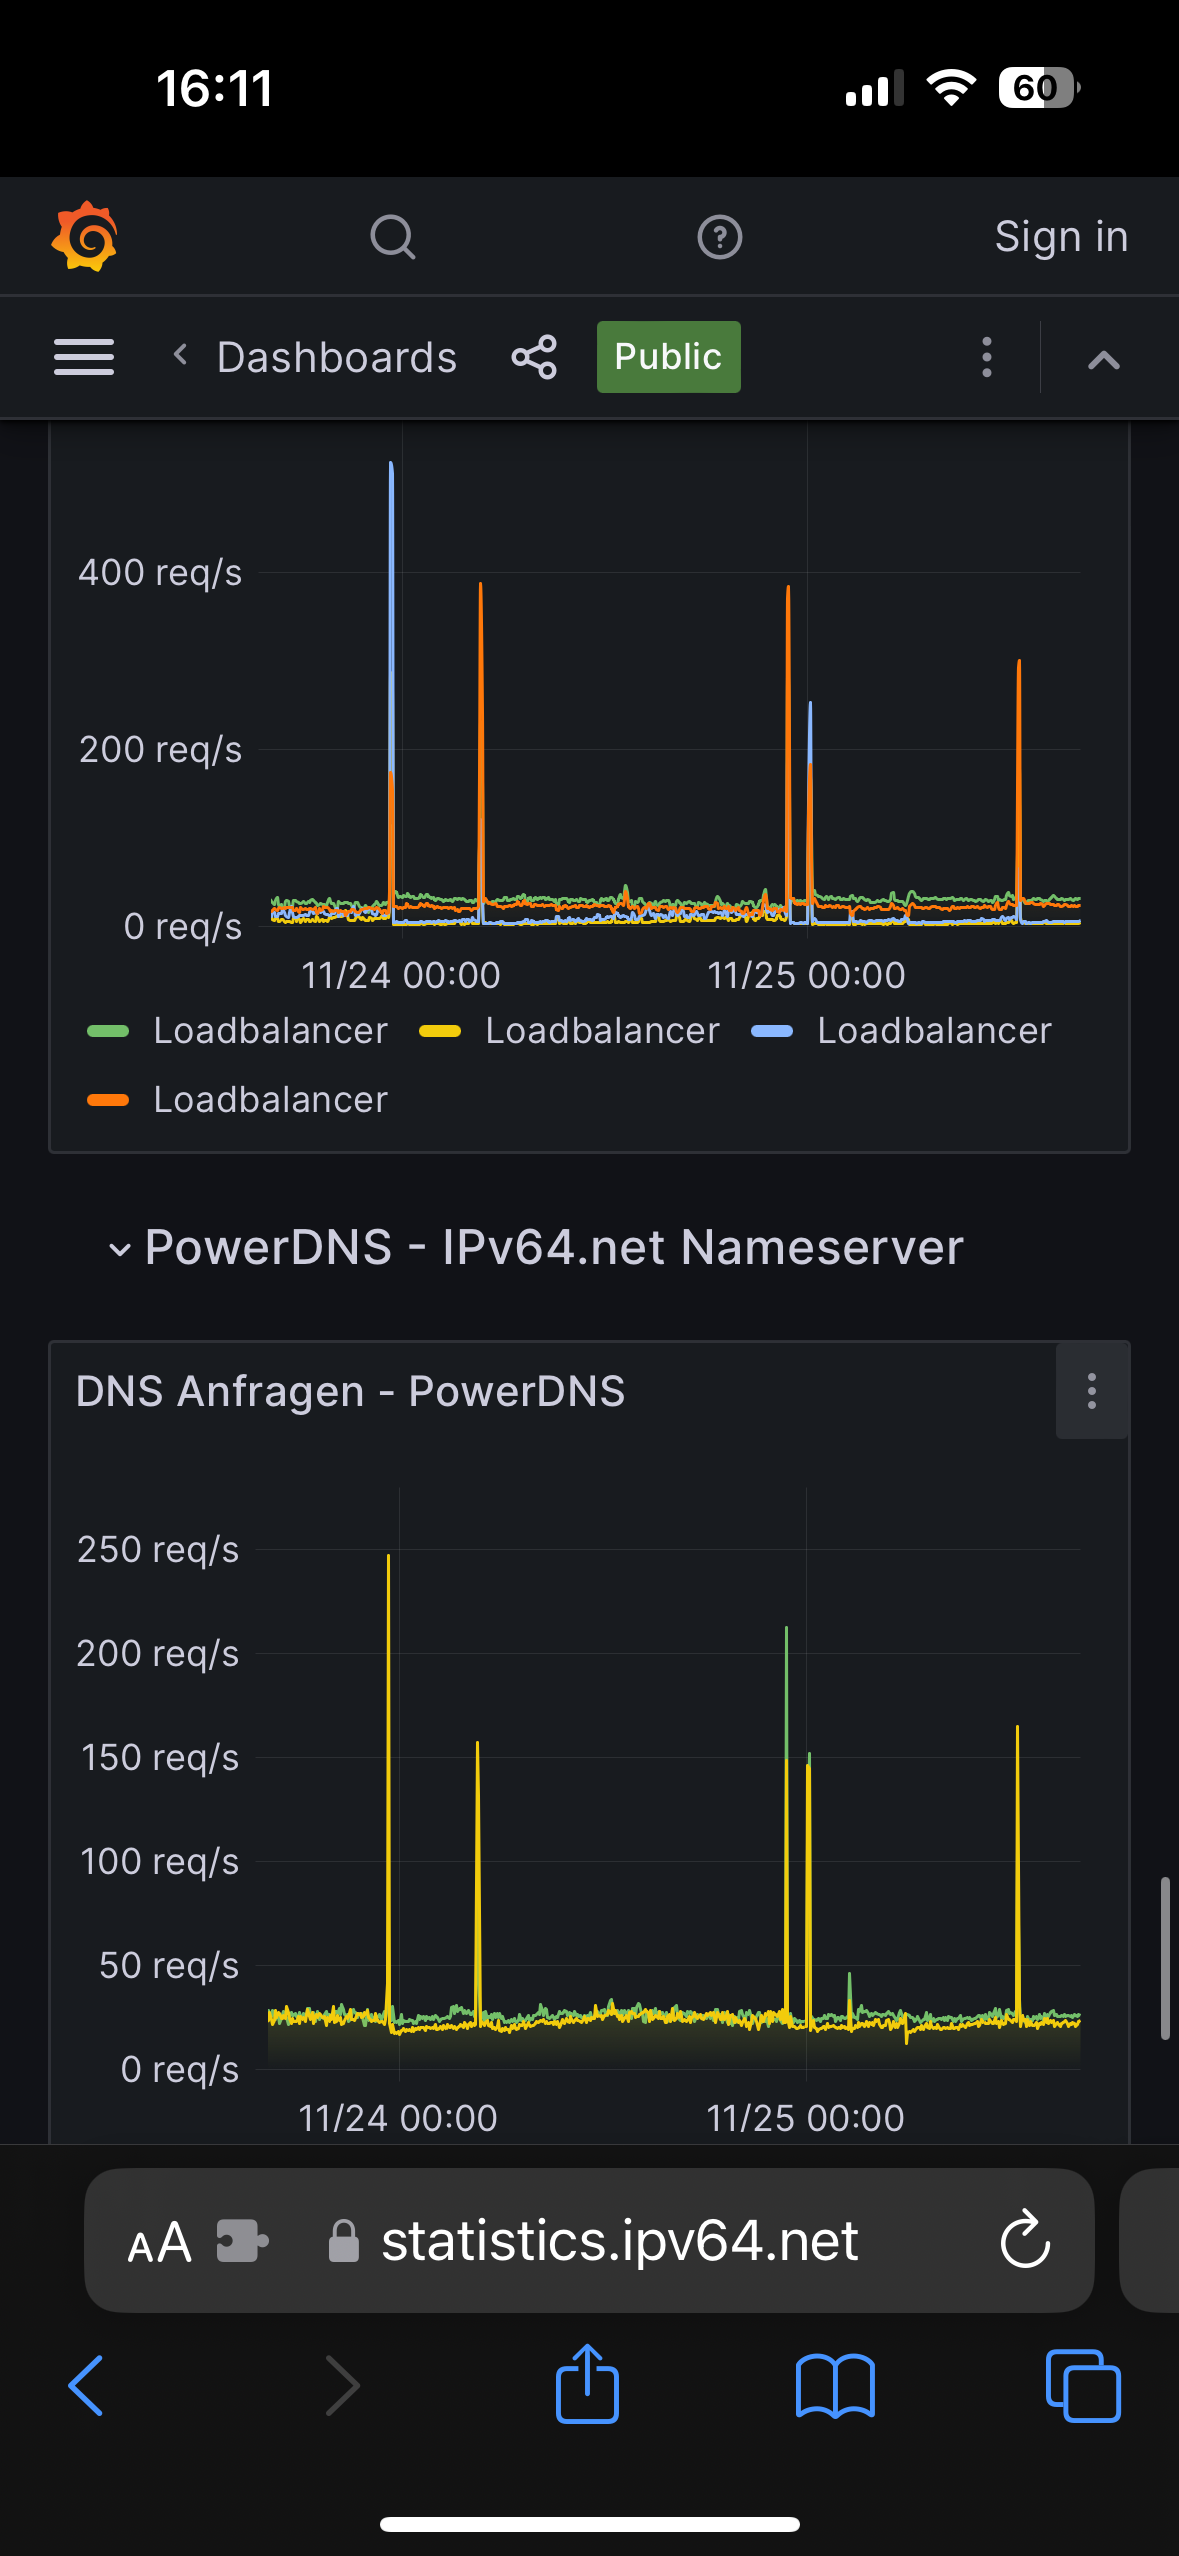Open DNS Anfragen - PowerDNS panel menu
1179x2556 pixels.
tap(1091, 1391)
